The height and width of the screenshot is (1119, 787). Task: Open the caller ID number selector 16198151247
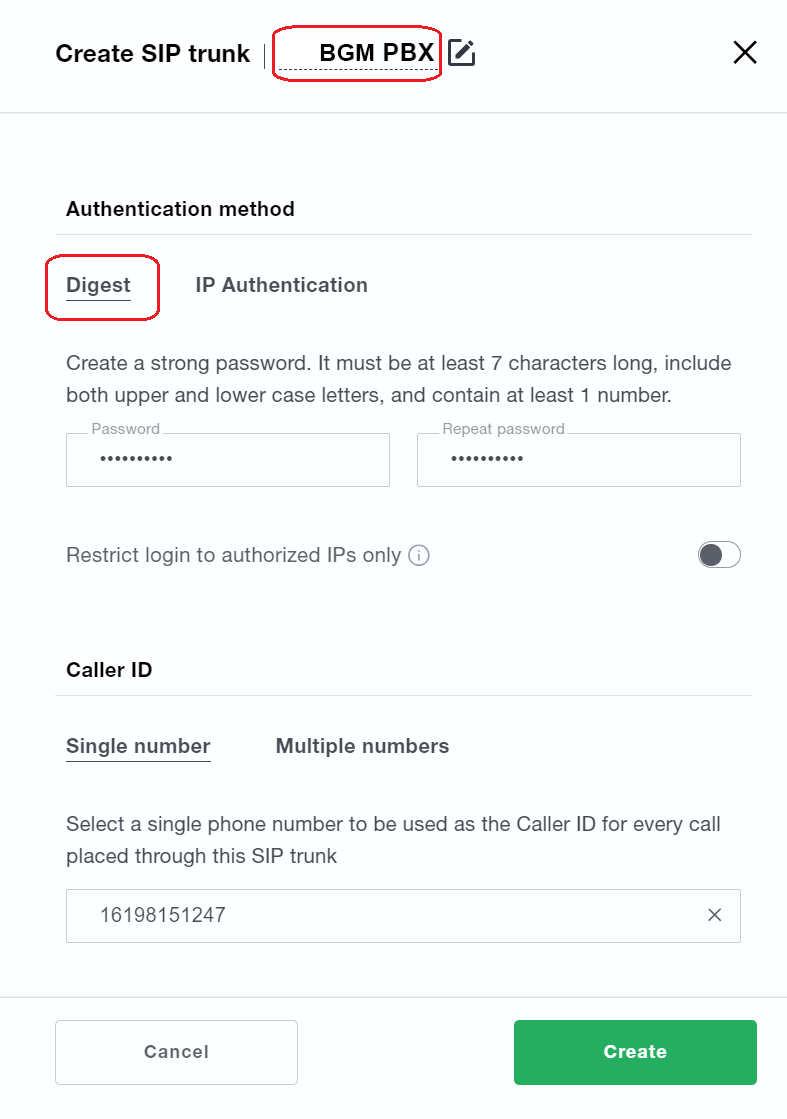point(380,915)
